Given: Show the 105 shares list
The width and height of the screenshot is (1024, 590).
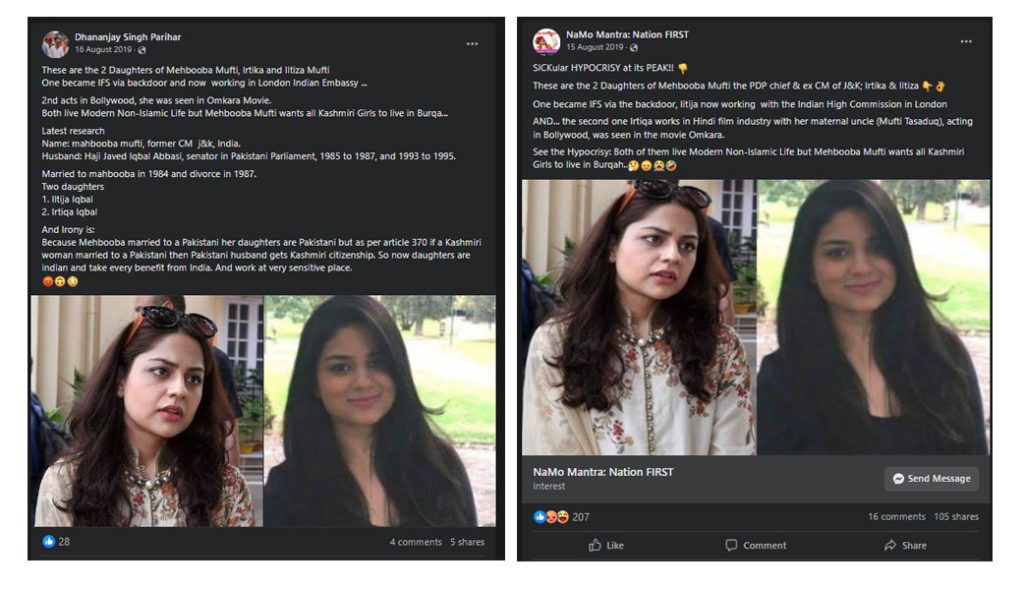Looking at the screenshot, I should point(956,517).
